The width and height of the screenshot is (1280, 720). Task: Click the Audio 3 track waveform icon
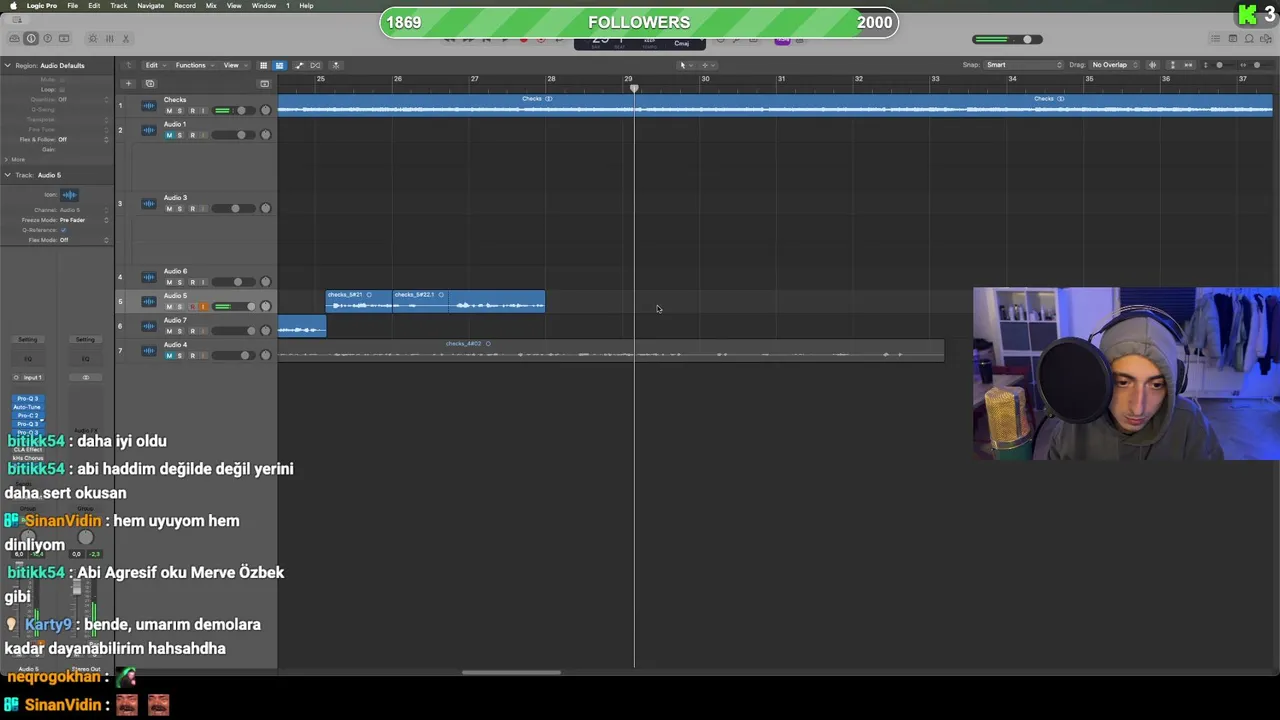[x=149, y=203]
